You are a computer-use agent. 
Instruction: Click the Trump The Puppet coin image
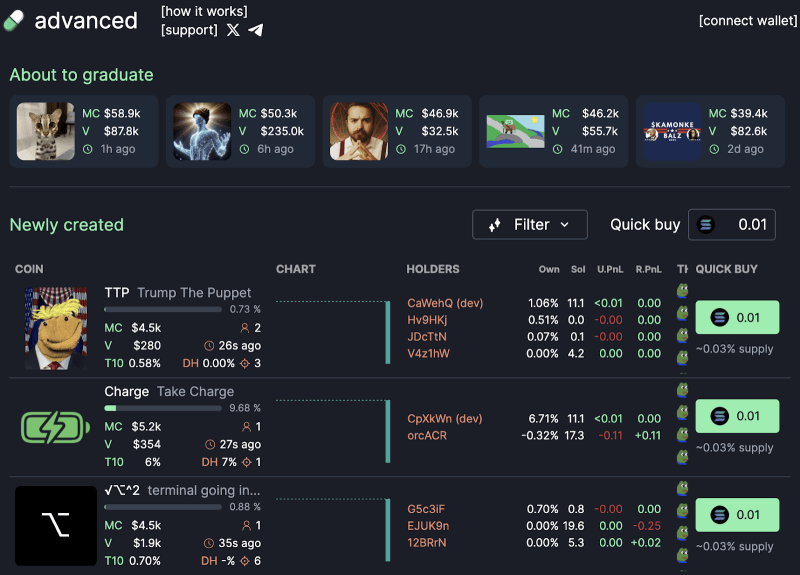[57, 328]
